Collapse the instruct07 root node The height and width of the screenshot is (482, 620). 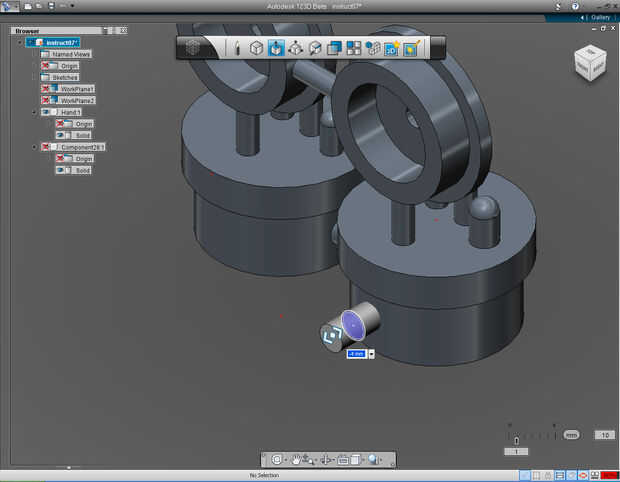coord(20,42)
